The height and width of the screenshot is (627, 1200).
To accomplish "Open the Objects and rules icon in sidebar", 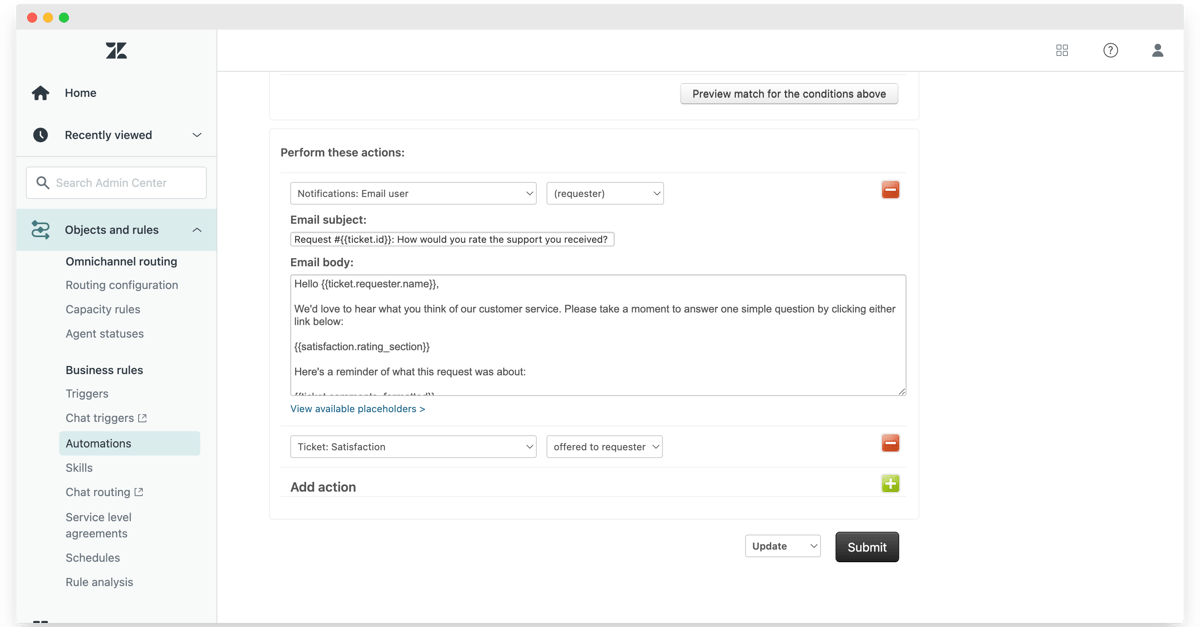I will tap(40, 230).
